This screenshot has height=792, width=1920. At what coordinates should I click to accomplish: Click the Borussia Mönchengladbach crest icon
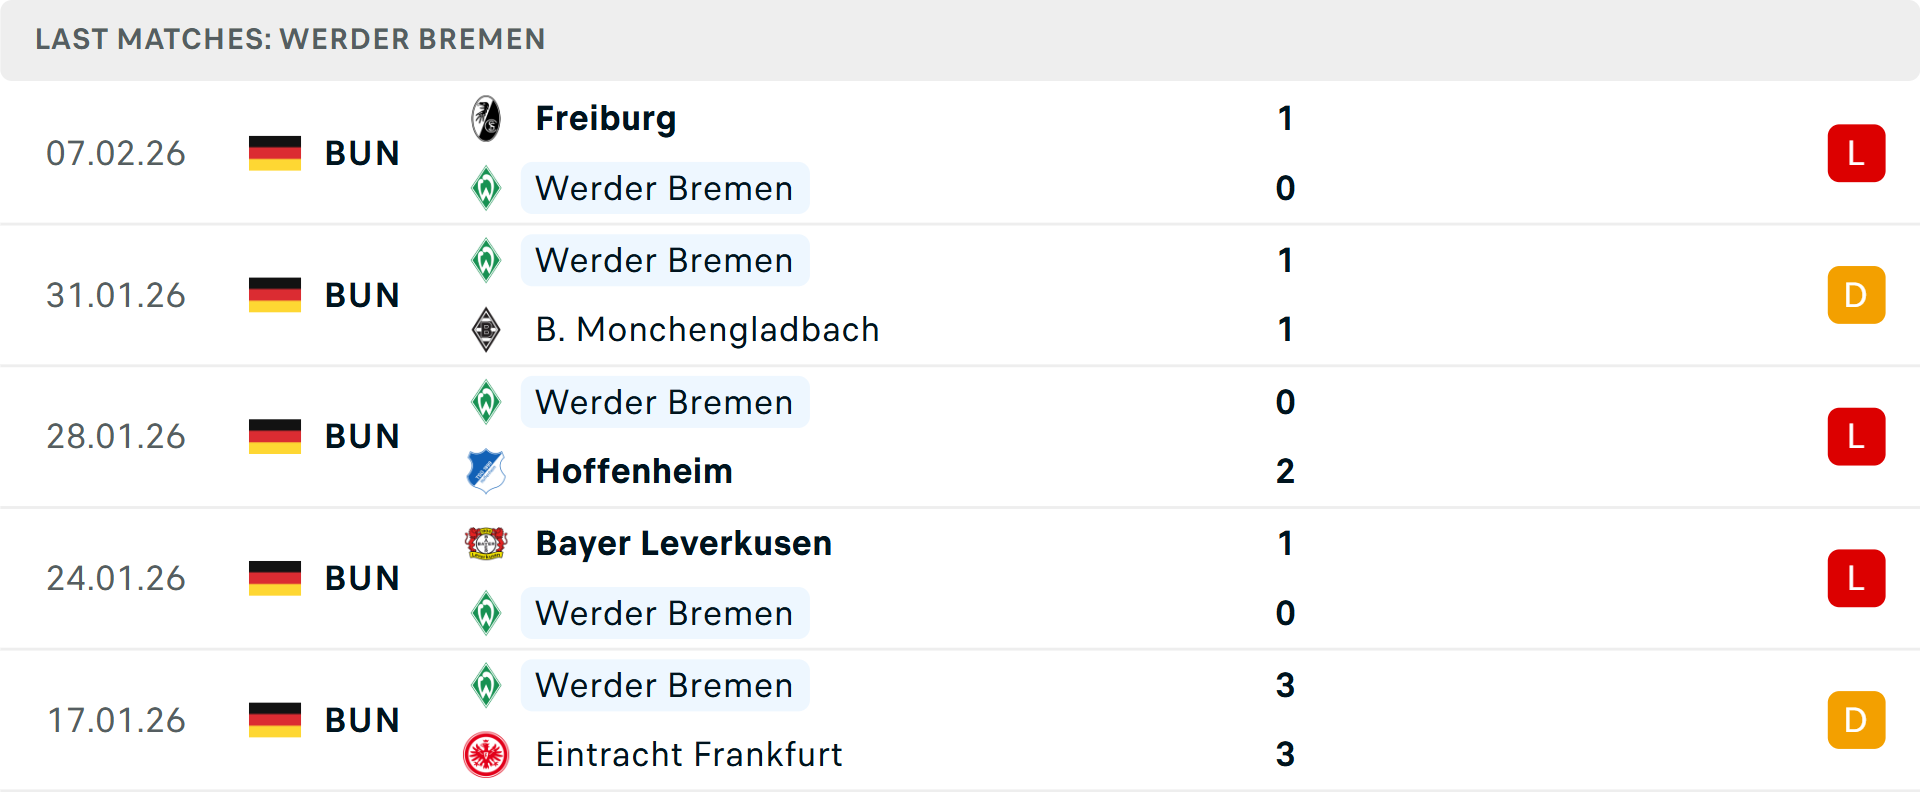pos(487,329)
